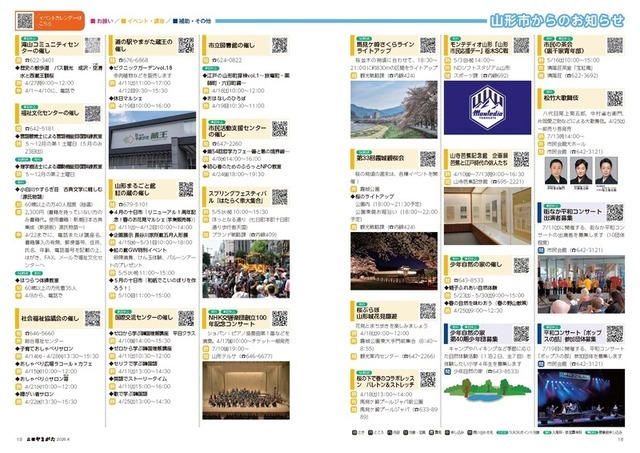The image size is (640, 453).
Task: Click the 山形市からのお知らせ page title
Action: (556, 18)
